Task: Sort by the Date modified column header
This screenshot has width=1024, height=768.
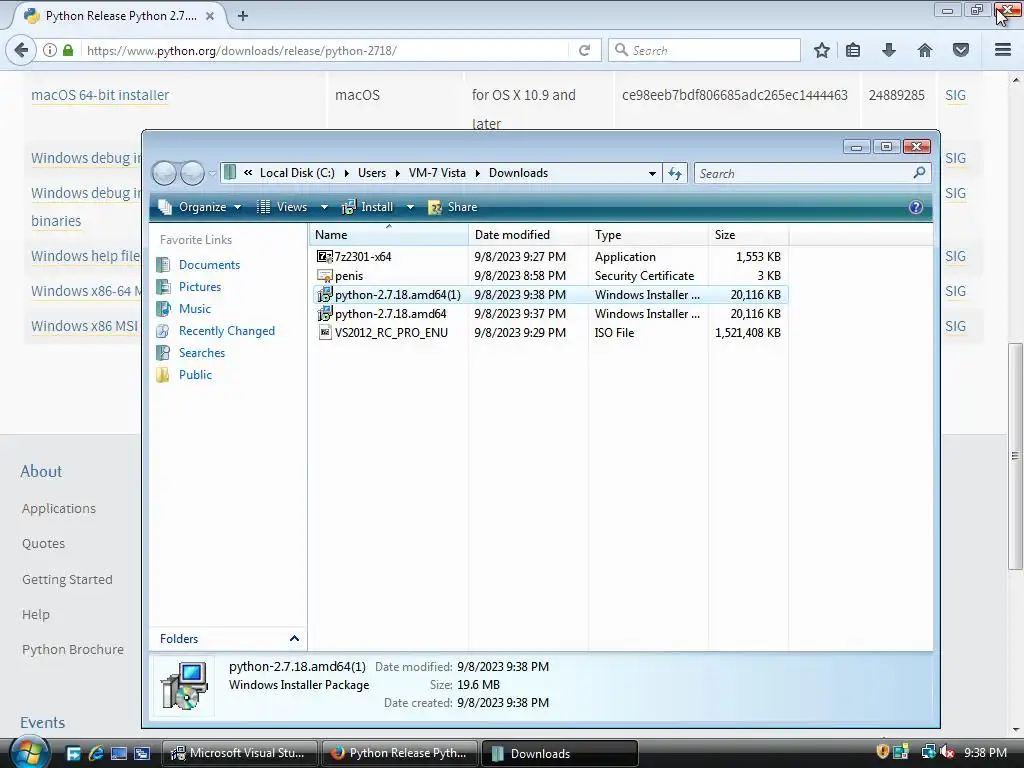Action: point(528,234)
